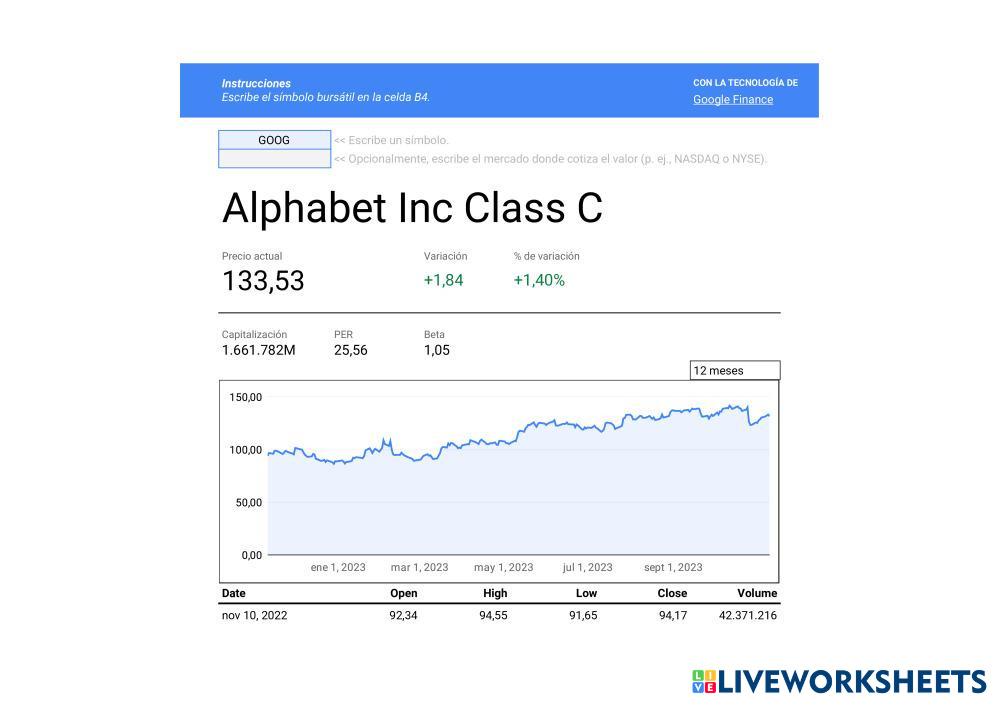The height and width of the screenshot is (706, 999).
Task: Click the High column header
Action: (495, 593)
